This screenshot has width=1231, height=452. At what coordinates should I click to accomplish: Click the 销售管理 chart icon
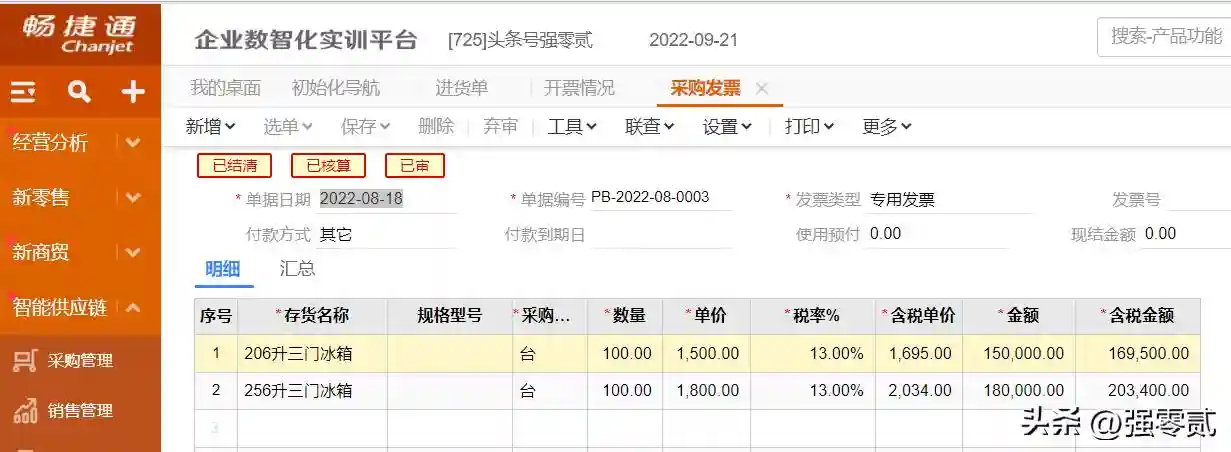coord(24,410)
